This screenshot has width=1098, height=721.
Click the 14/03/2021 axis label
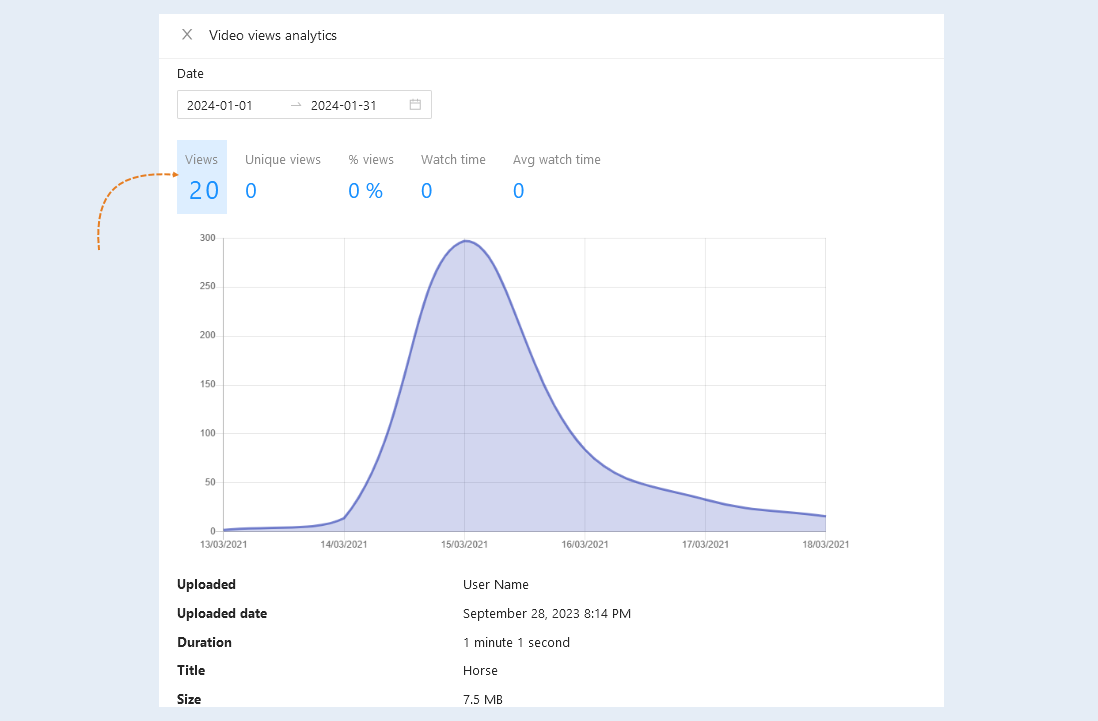pos(344,544)
